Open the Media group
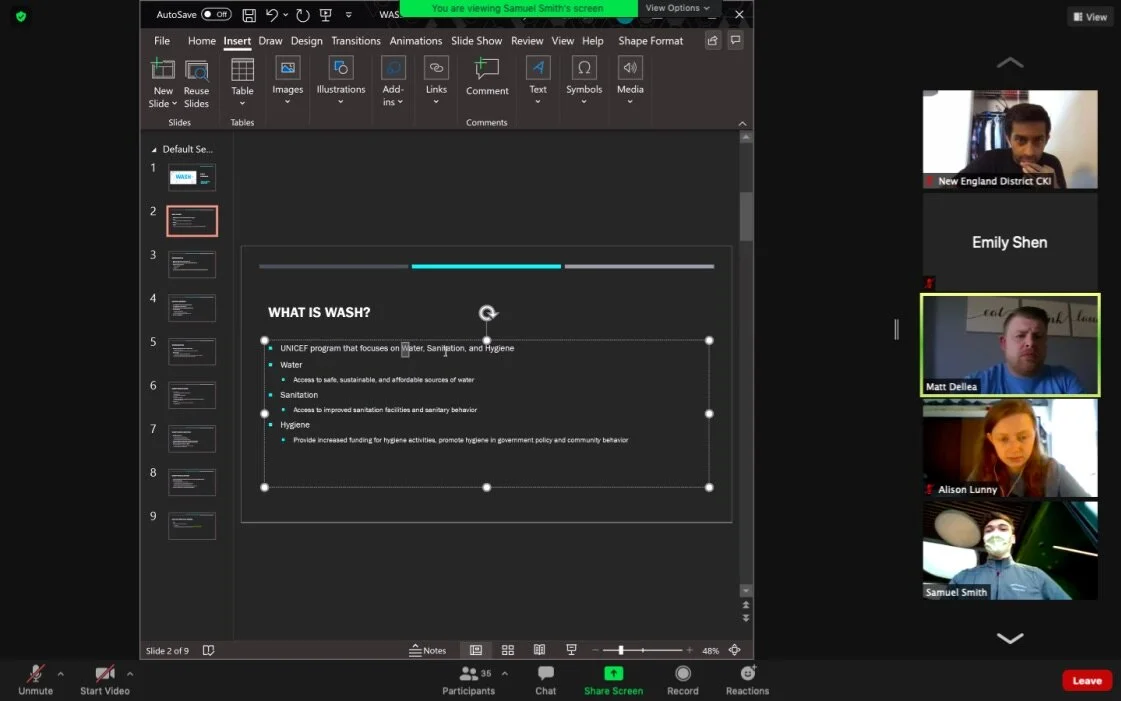 point(630,81)
